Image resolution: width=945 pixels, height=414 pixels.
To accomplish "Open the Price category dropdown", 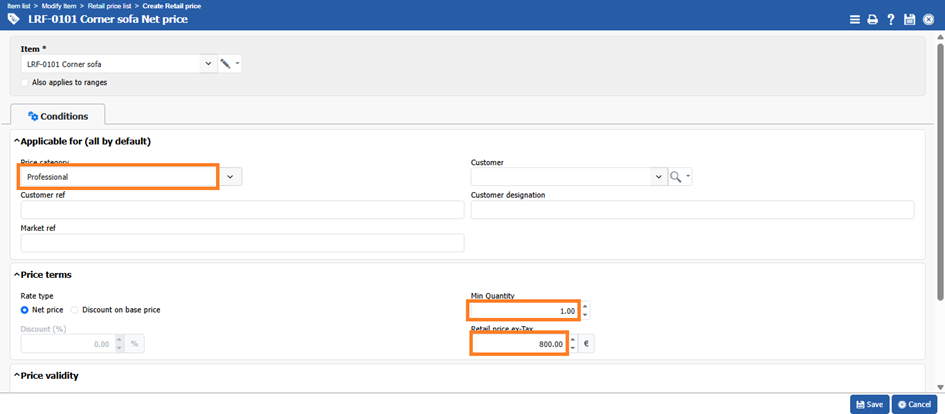I will pos(230,177).
